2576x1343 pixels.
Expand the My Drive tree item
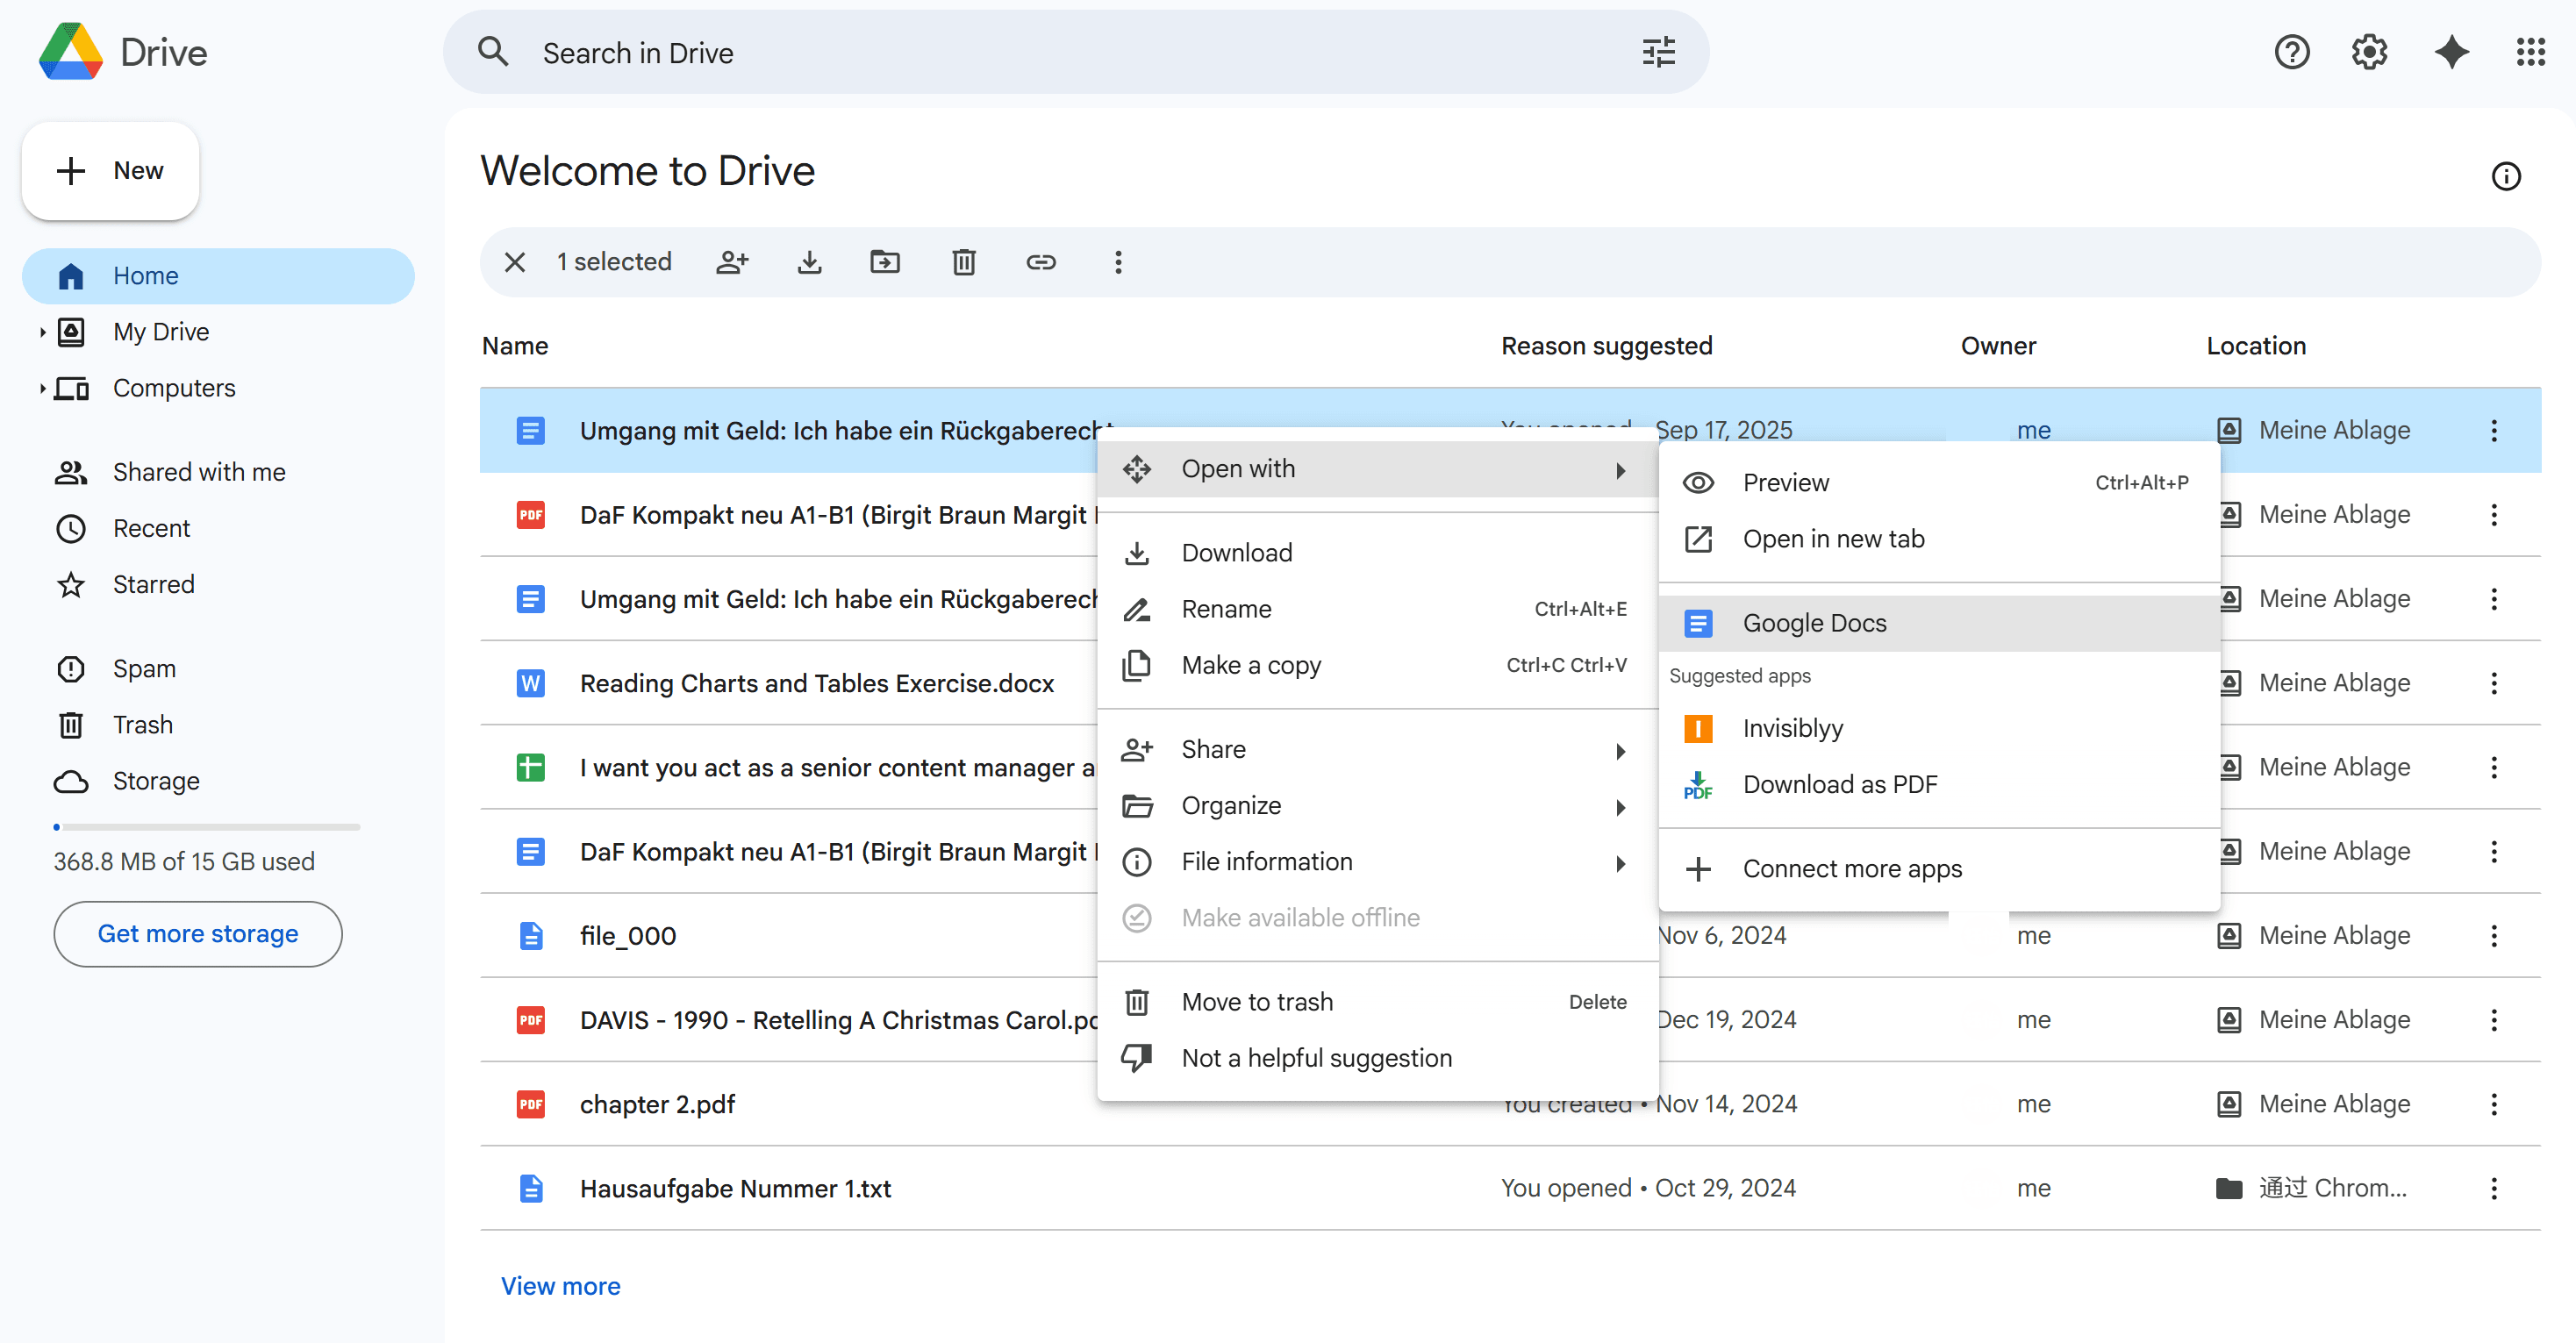pyautogui.click(x=42, y=332)
